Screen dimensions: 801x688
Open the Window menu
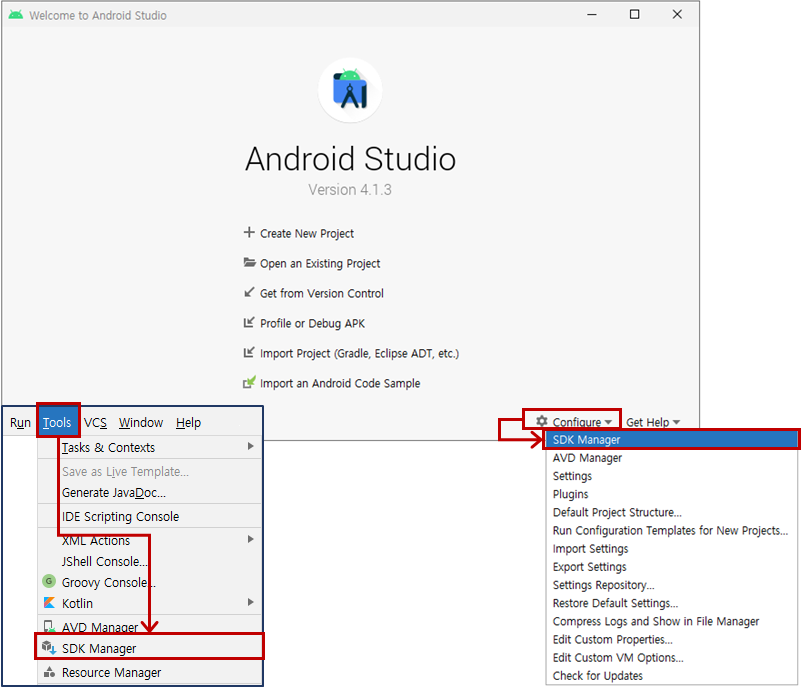click(141, 423)
